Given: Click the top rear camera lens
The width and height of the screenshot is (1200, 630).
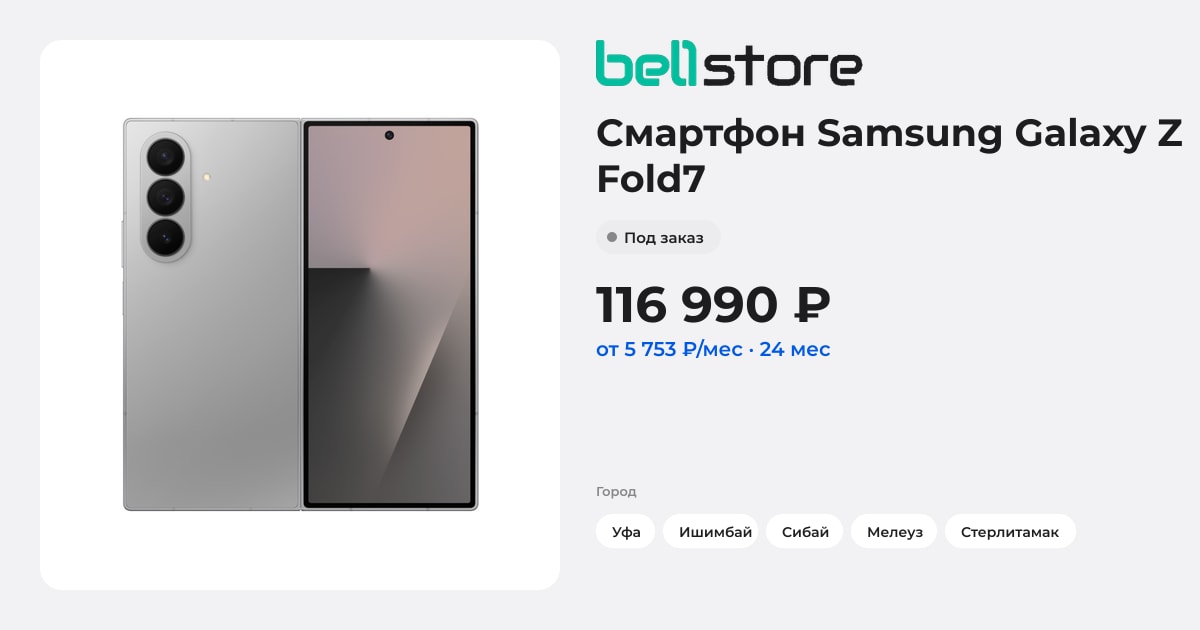Looking at the screenshot, I should (165, 157).
